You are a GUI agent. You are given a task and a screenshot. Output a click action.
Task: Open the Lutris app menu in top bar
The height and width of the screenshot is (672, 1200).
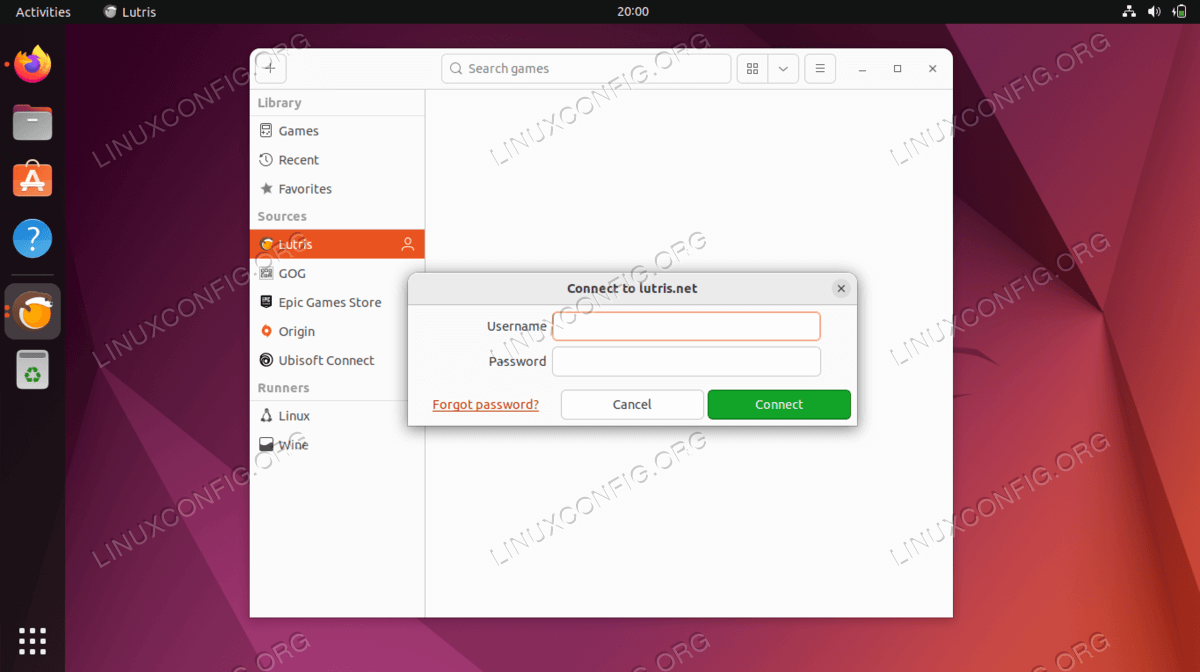click(x=130, y=12)
